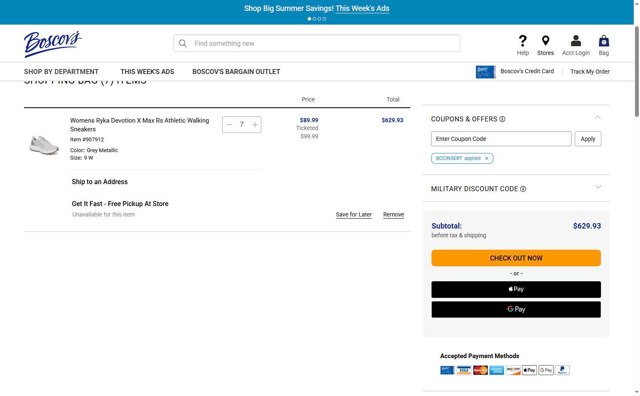Select the PayPal payment method icon
Screen dimensions: 640x396
tap(562, 370)
